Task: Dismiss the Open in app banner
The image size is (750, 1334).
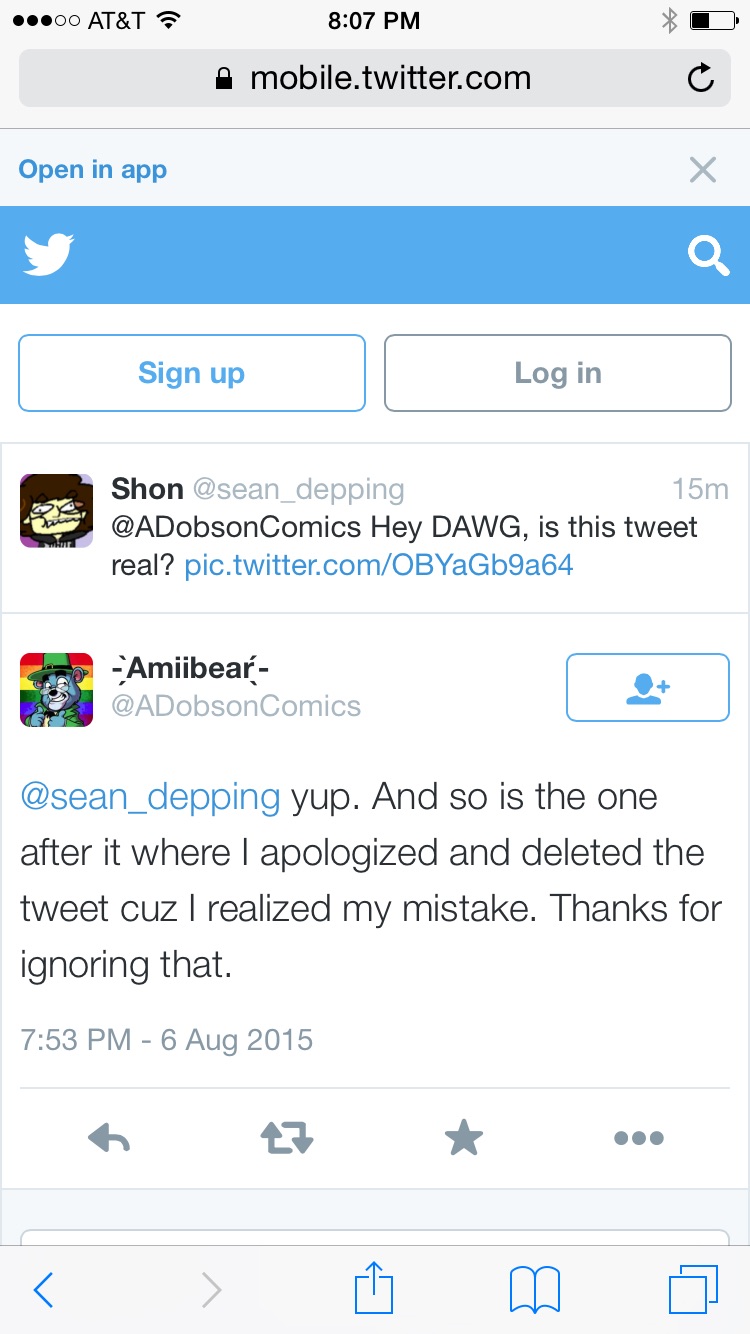Action: pos(703,170)
